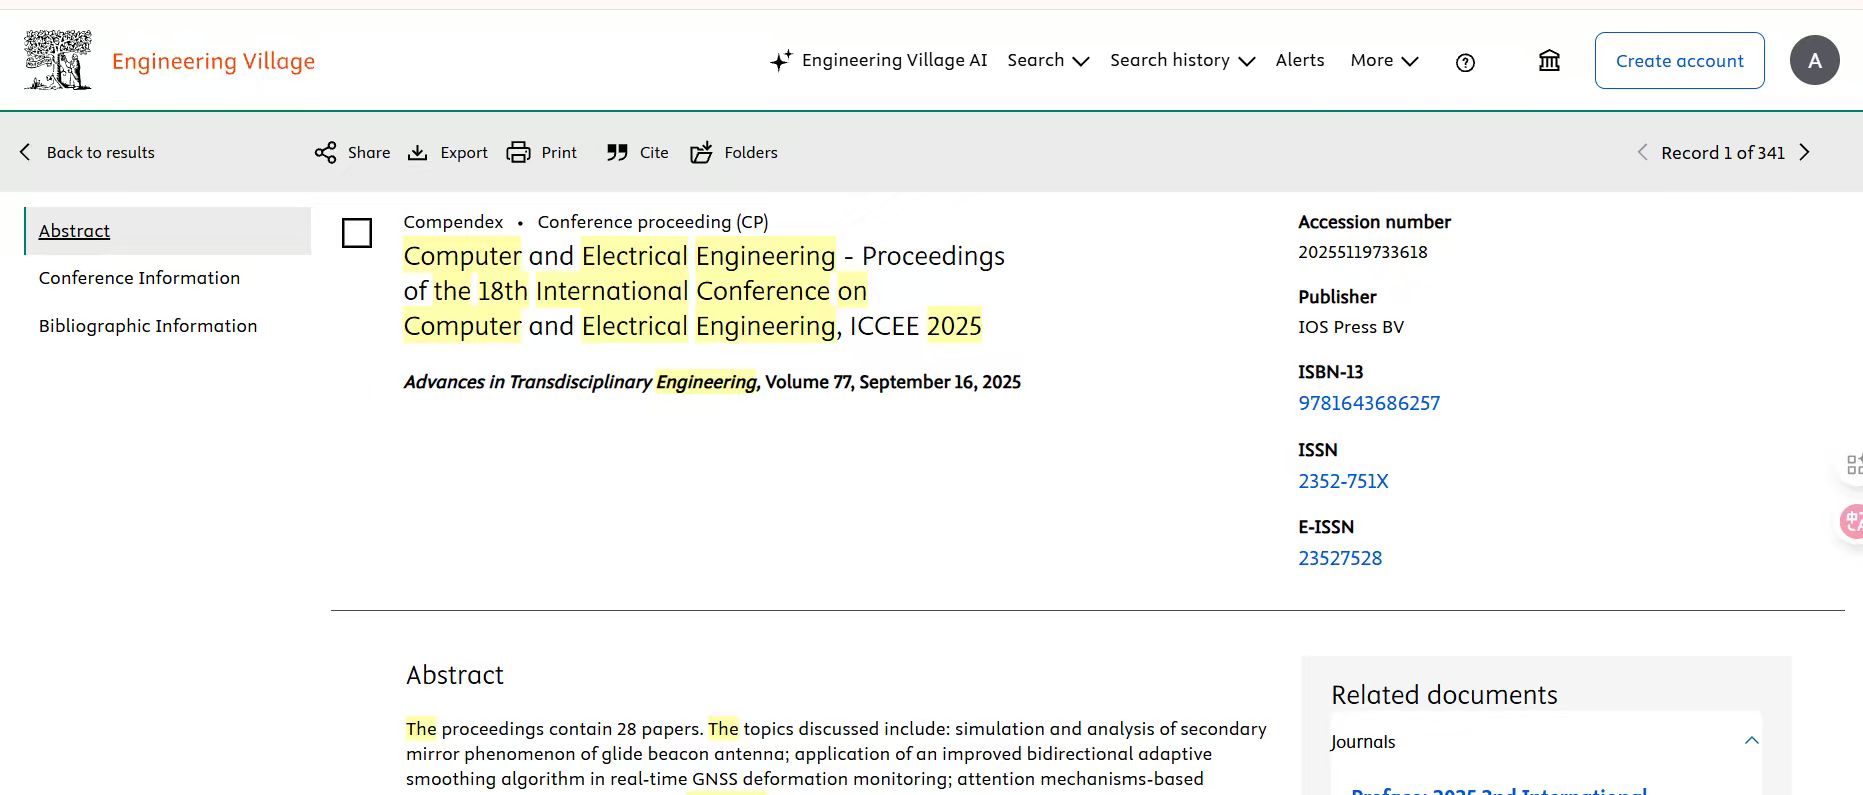
Task: Select the record checkbox beside title
Action: 357,233
